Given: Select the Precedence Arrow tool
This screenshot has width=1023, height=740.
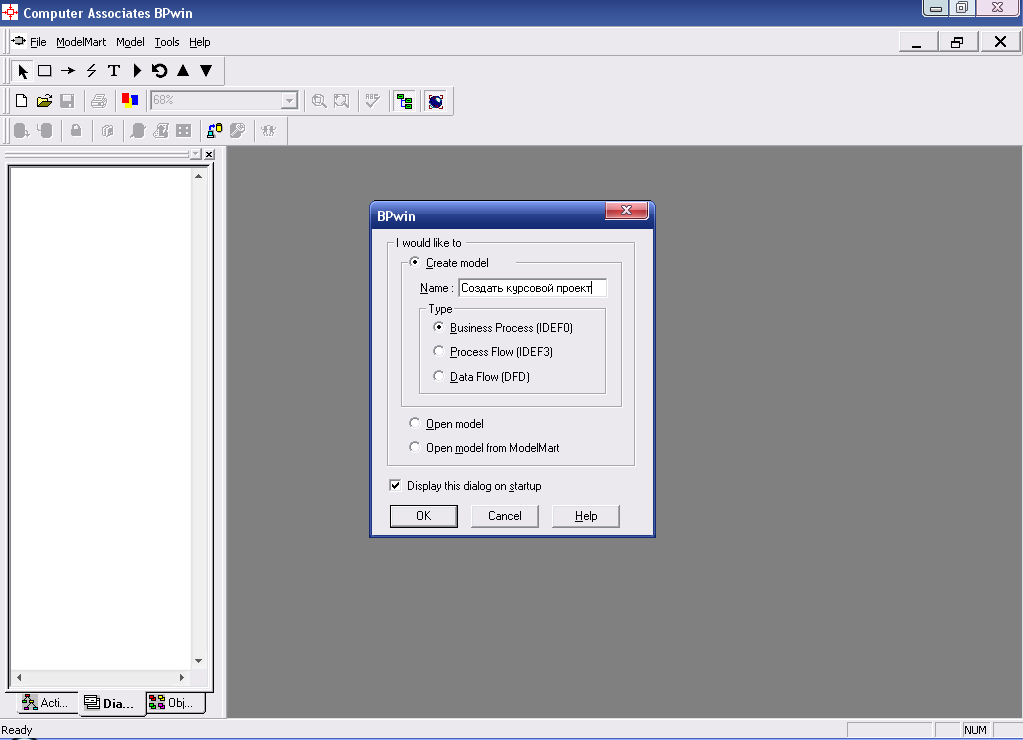Looking at the screenshot, I should (x=68, y=70).
